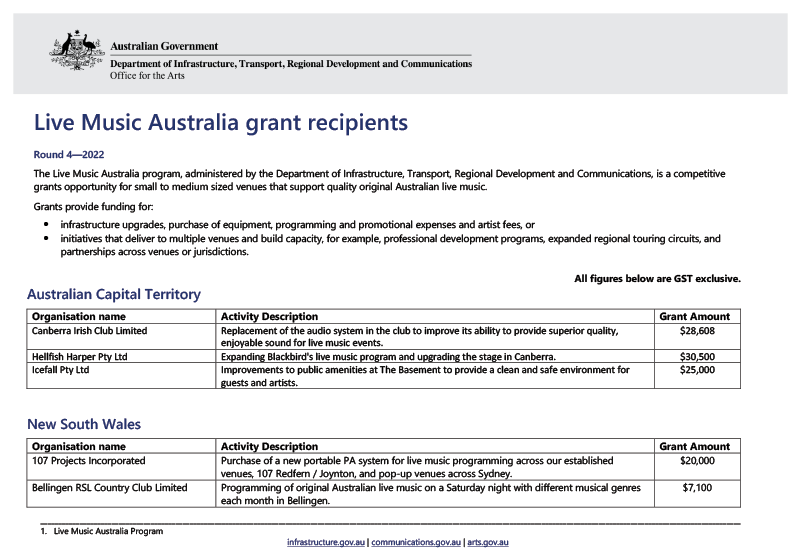This screenshot has width=800, height=551.
Task: Select the 'Icefall Pty Ltd' table row name
Action: [x=61, y=370]
